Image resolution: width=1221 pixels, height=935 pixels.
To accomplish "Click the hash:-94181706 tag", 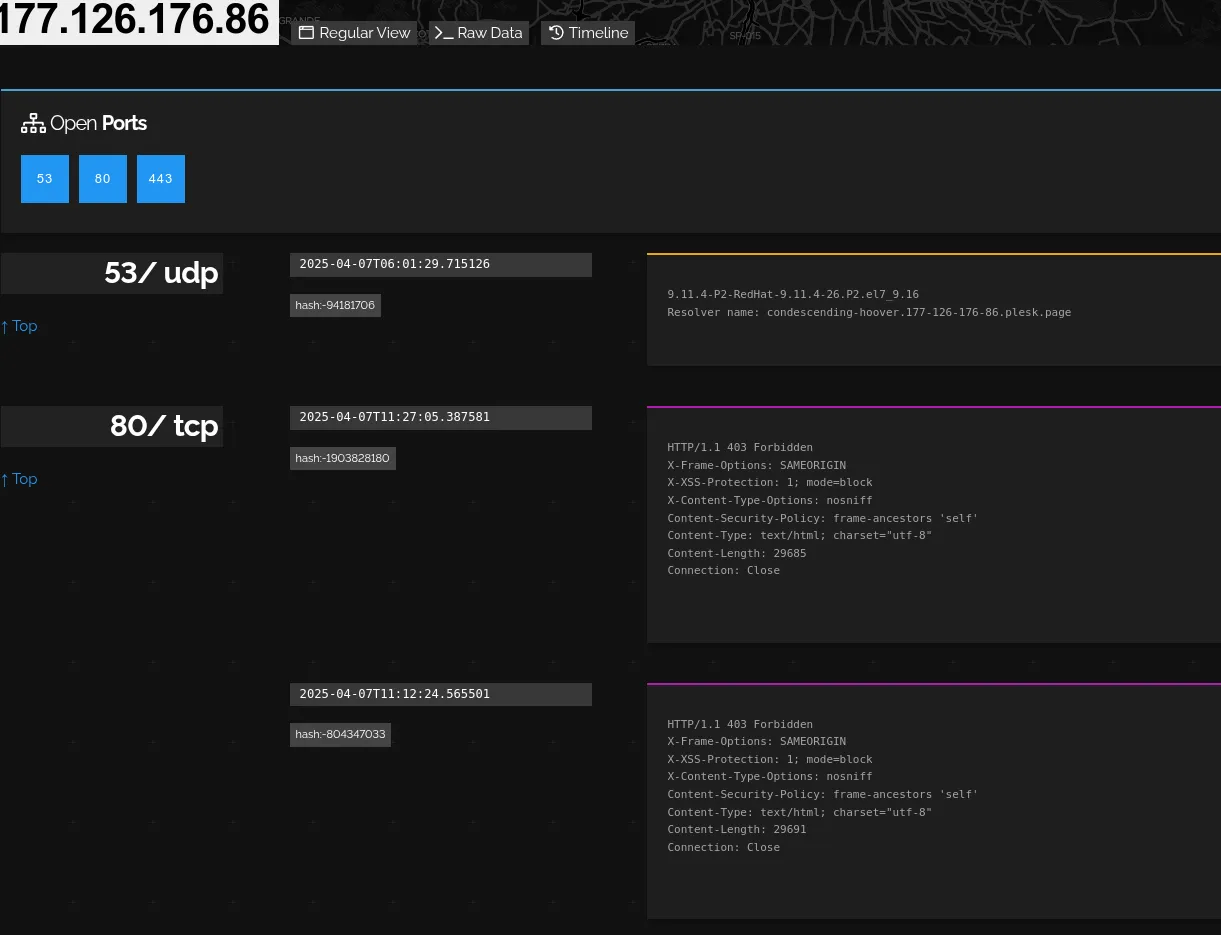I will pos(335,305).
